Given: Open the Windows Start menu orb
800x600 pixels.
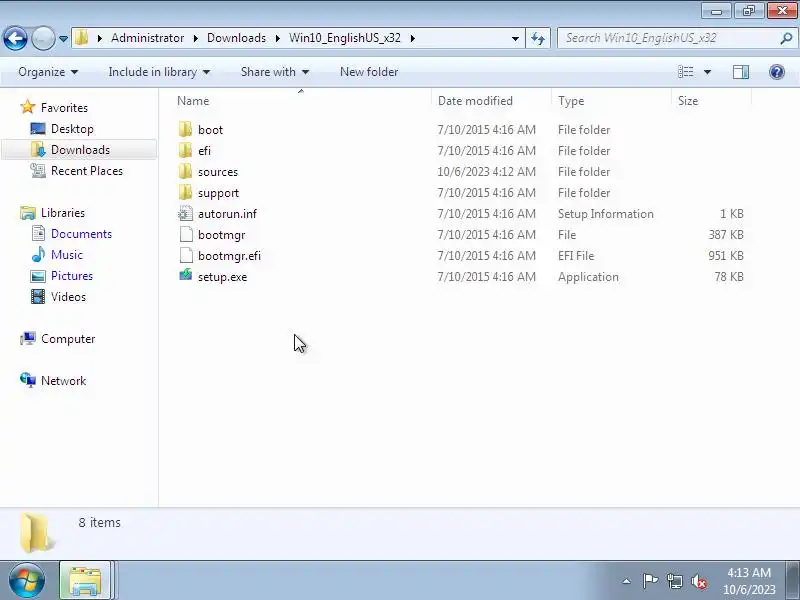Looking at the screenshot, I should [x=27, y=580].
